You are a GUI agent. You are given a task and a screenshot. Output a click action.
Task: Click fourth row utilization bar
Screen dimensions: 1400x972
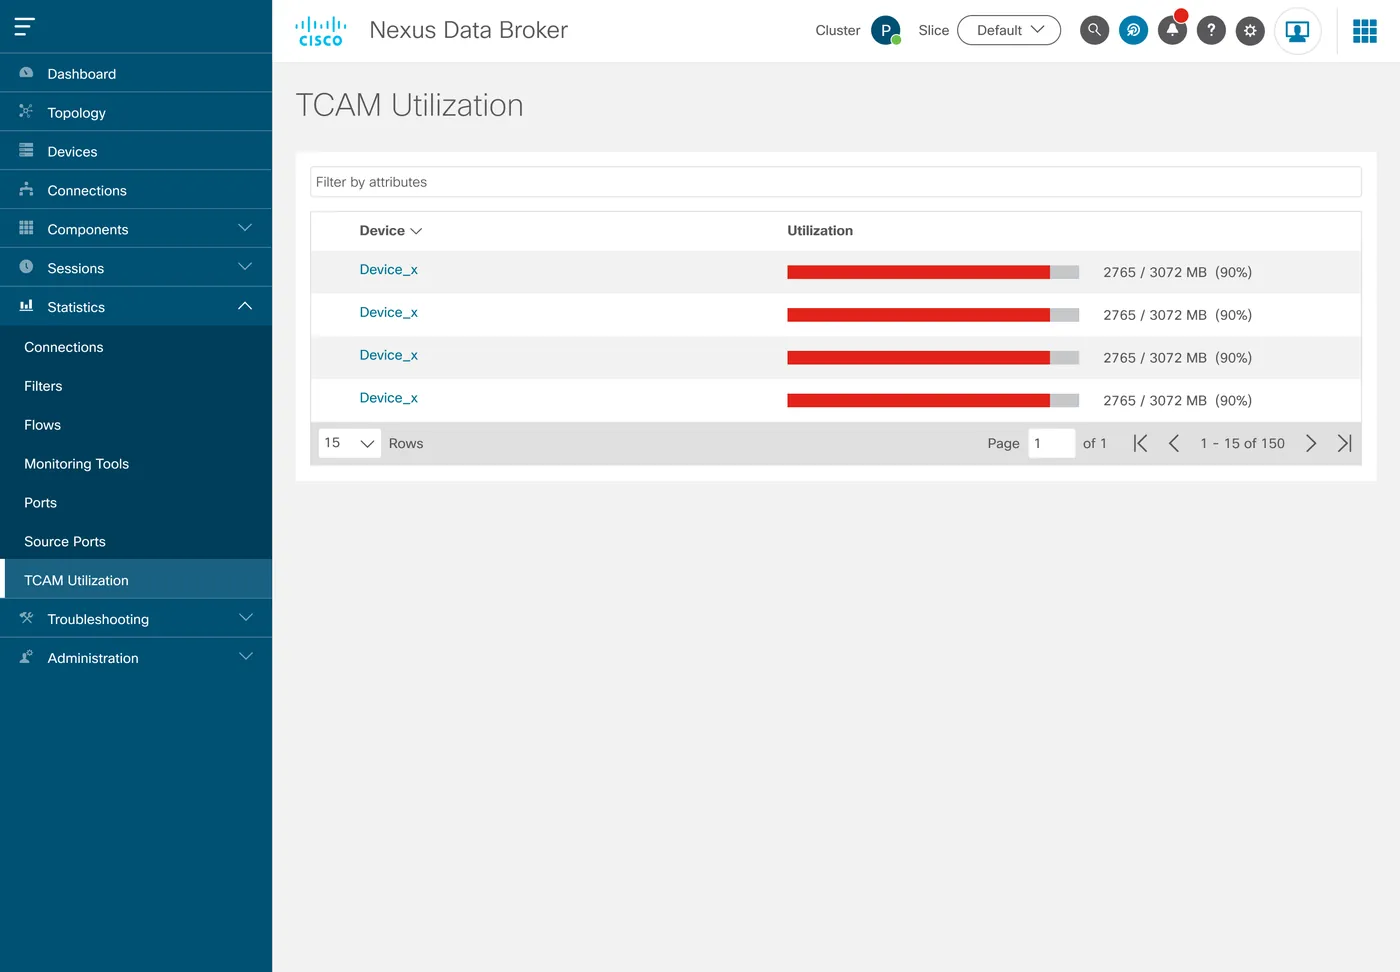[933, 401]
